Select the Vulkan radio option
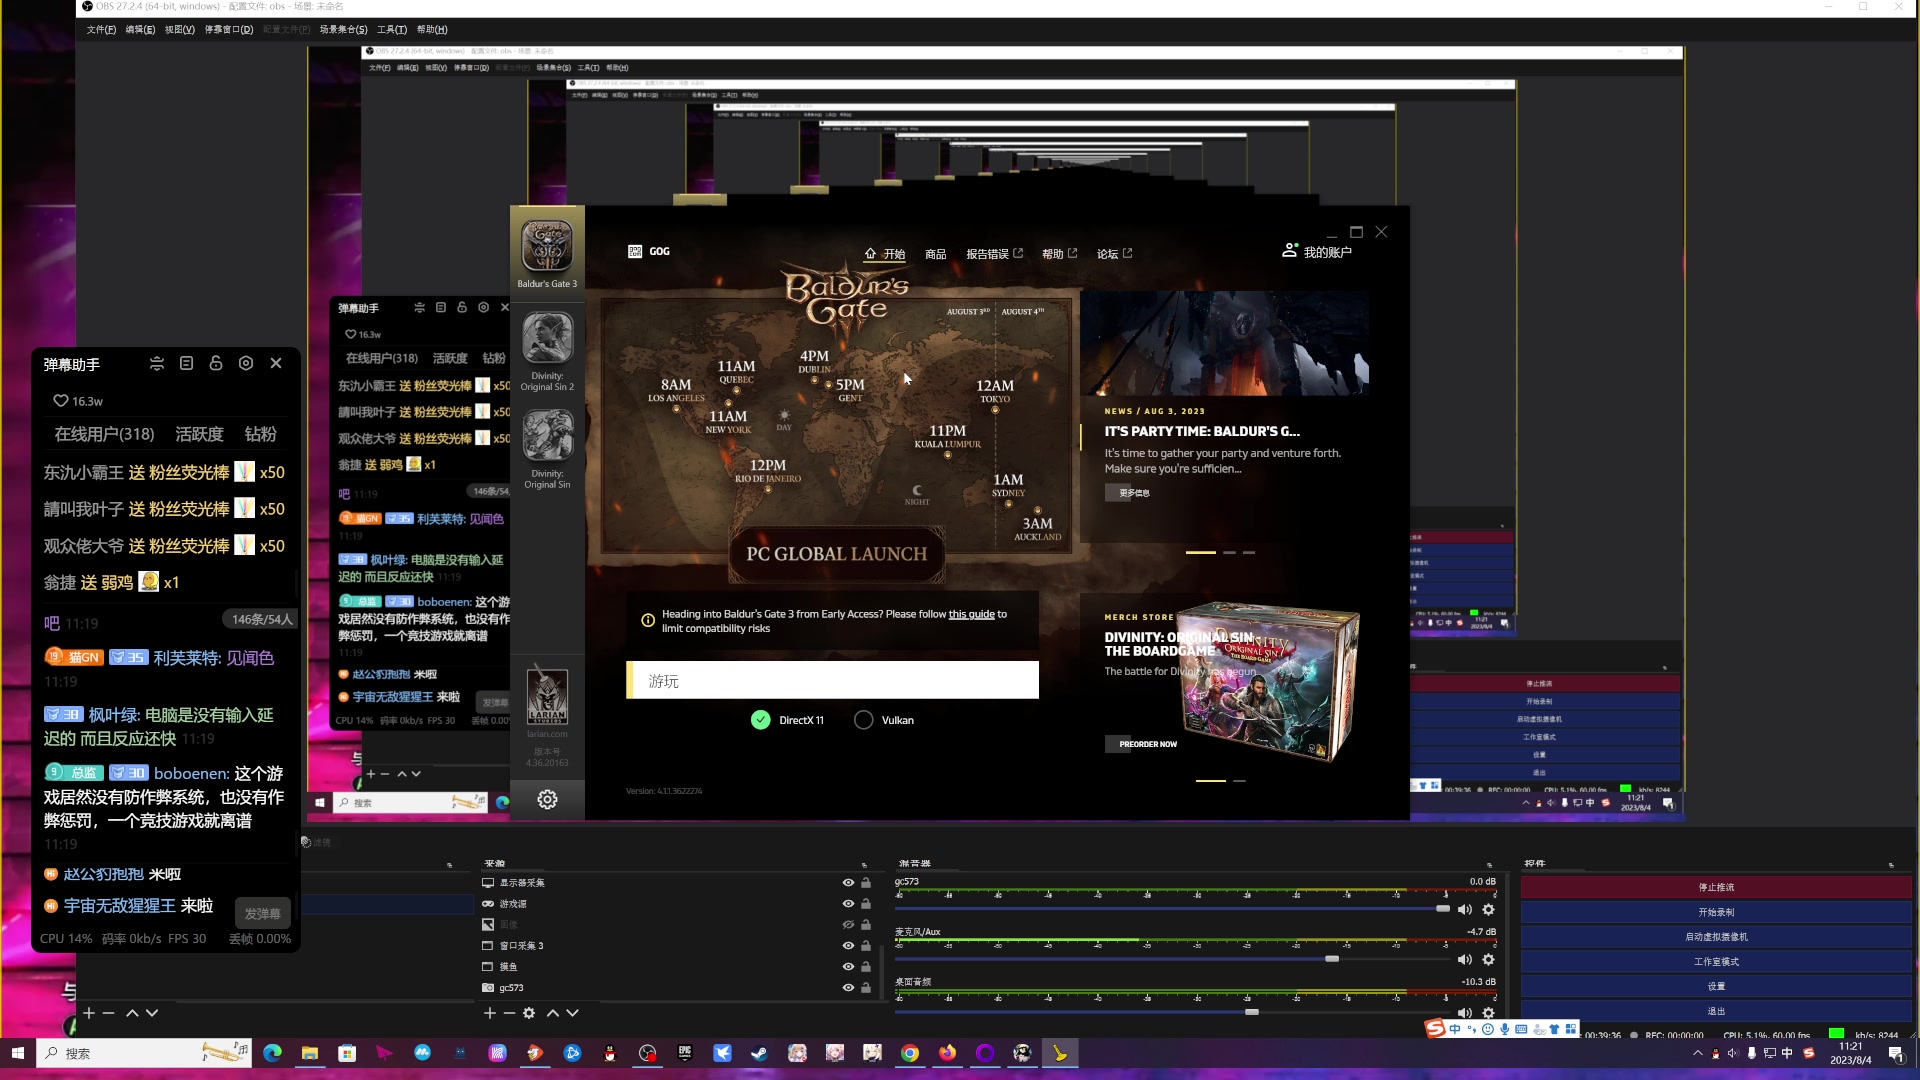Image resolution: width=1920 pixels, height=1080 pixels. [864, 720]
